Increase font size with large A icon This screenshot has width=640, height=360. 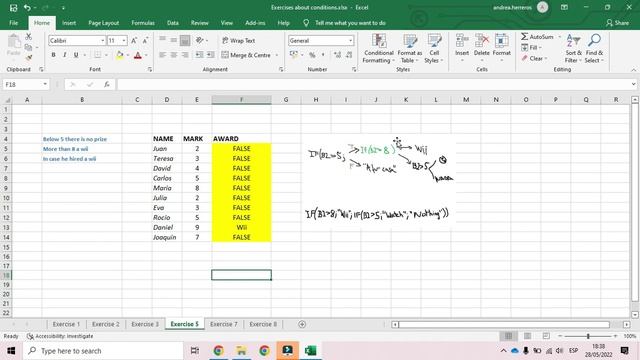(x=134, y=40)
